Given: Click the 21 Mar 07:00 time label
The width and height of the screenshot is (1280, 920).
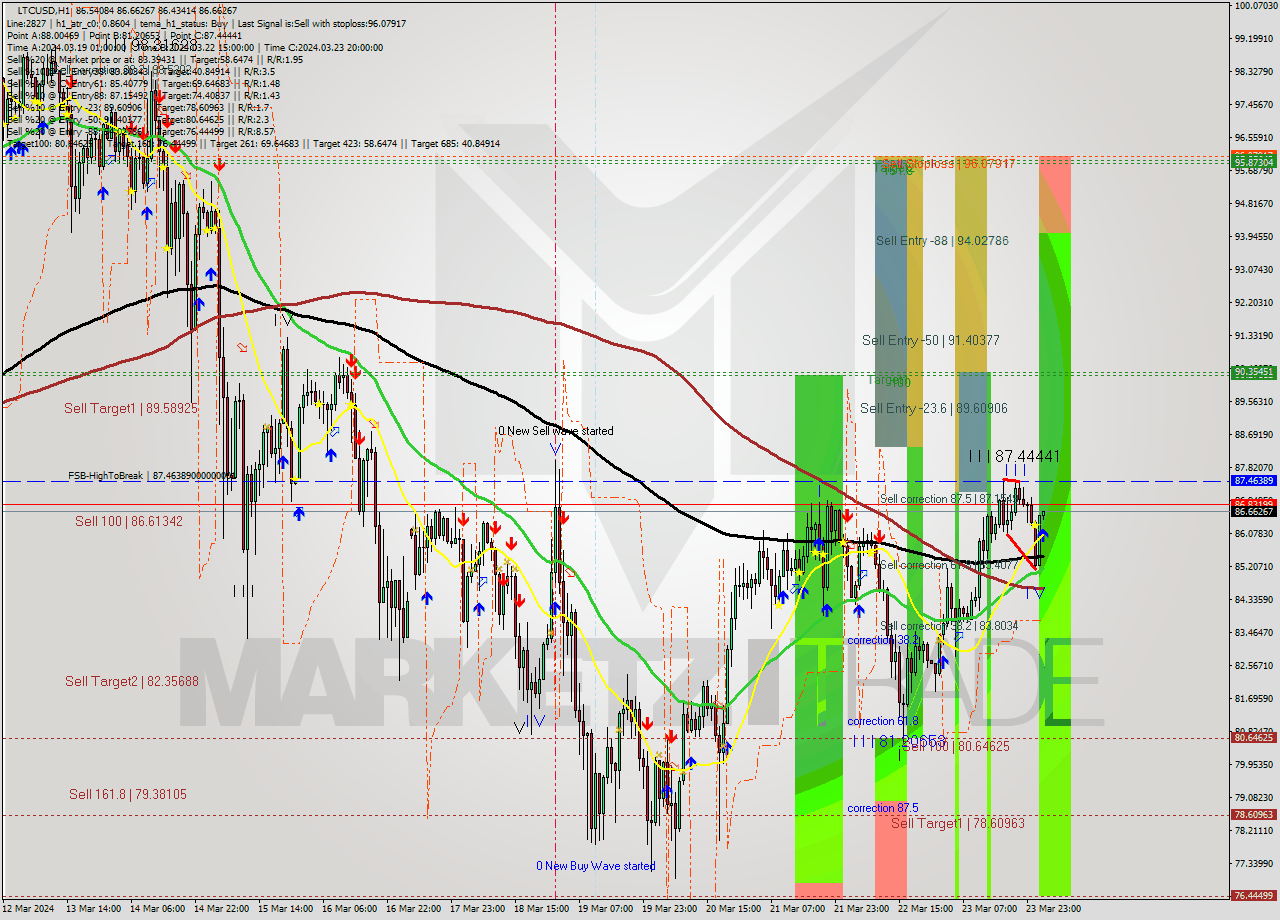Looking at the screenshot, I should click(797, 909).
